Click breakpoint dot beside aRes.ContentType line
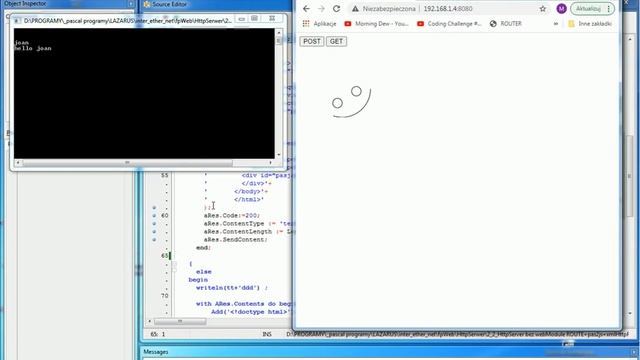The image size is (640, 360). click(154, 224)
